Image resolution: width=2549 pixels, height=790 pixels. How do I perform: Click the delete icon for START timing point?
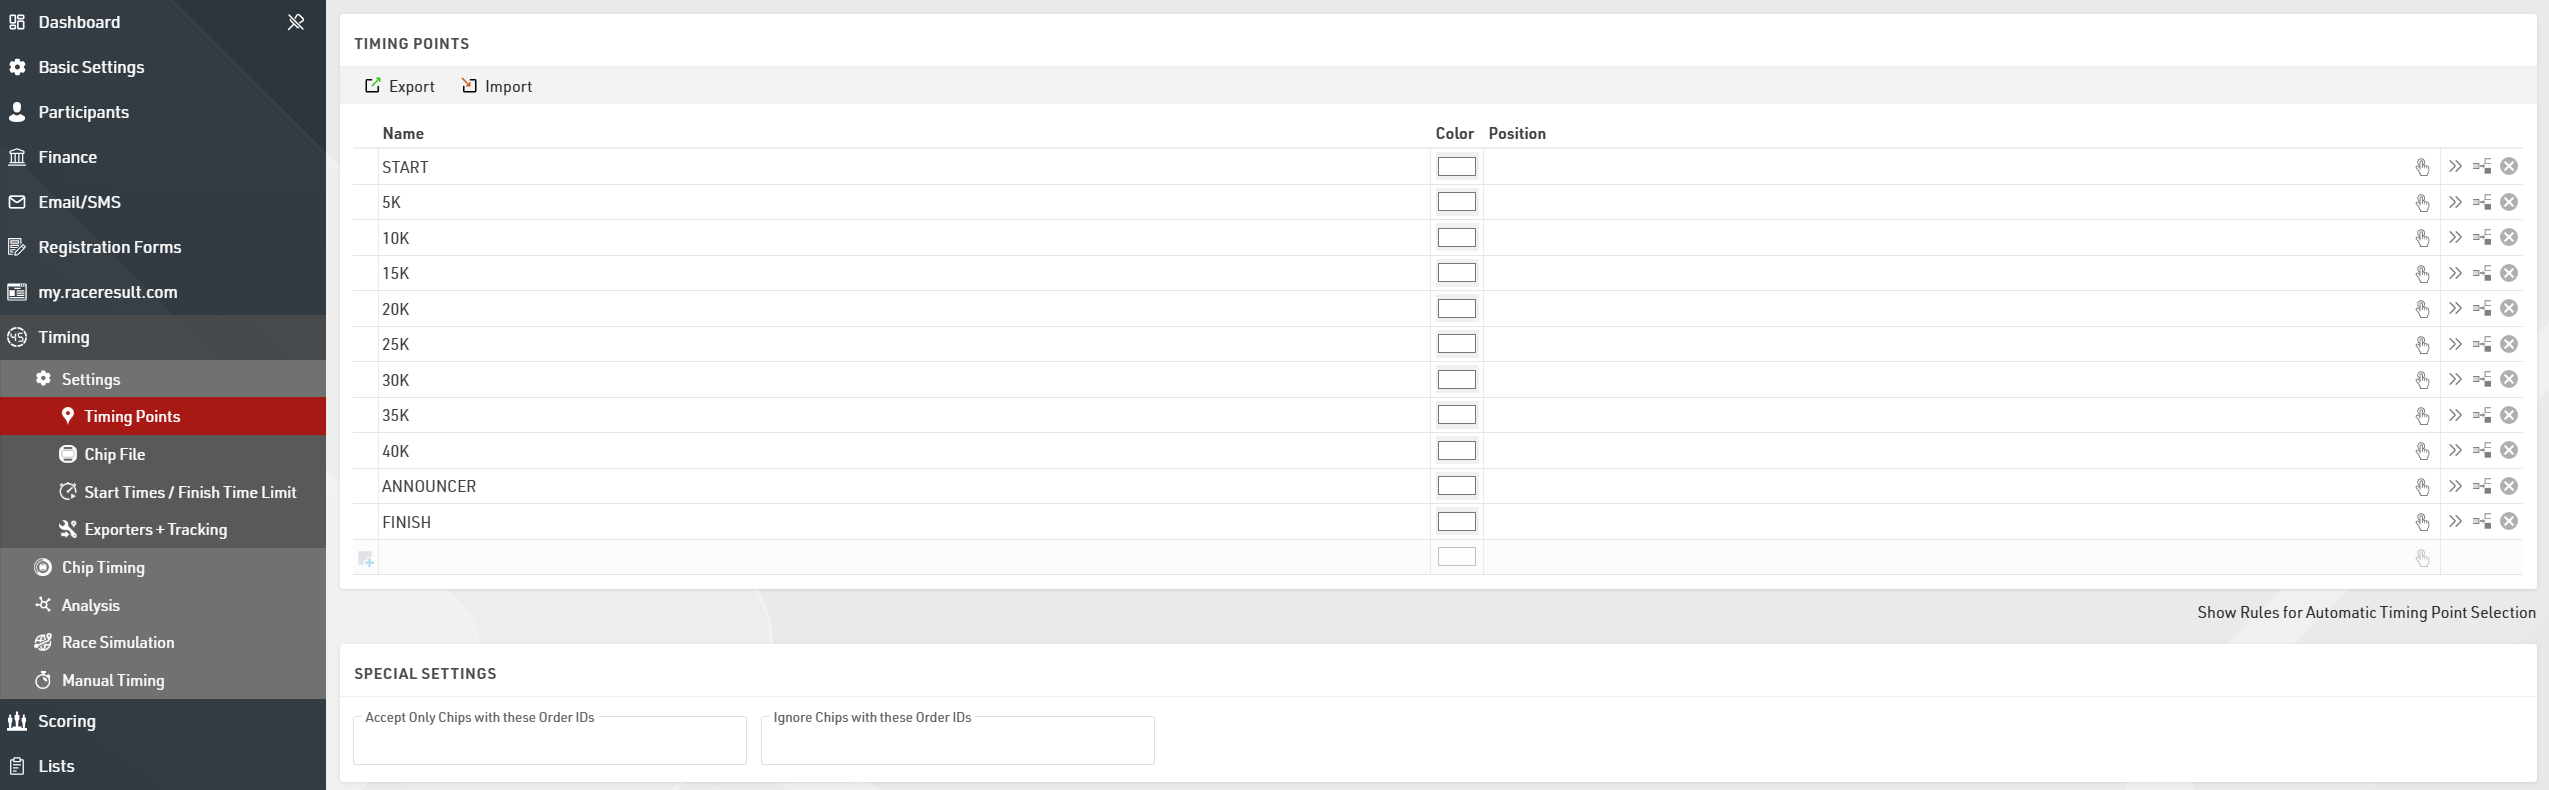(2509, 167)
